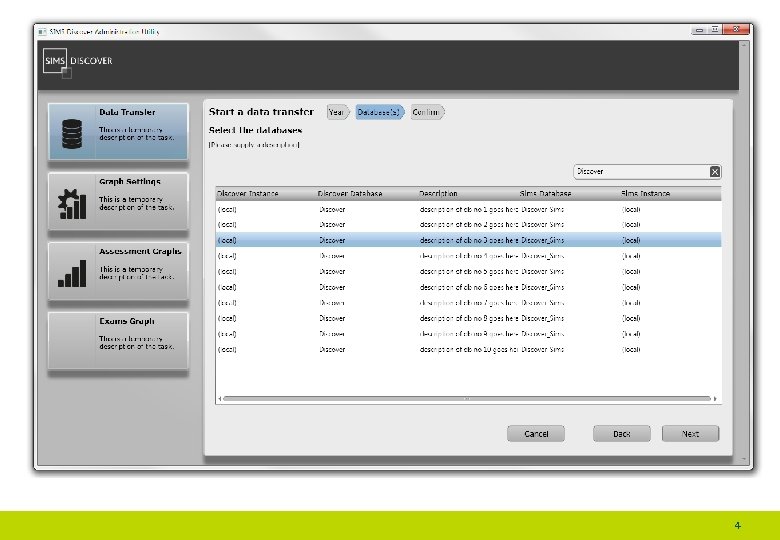The image size is (780, 540).
Task: Click the title bar application icon
Action: click(x=42, y=32)
